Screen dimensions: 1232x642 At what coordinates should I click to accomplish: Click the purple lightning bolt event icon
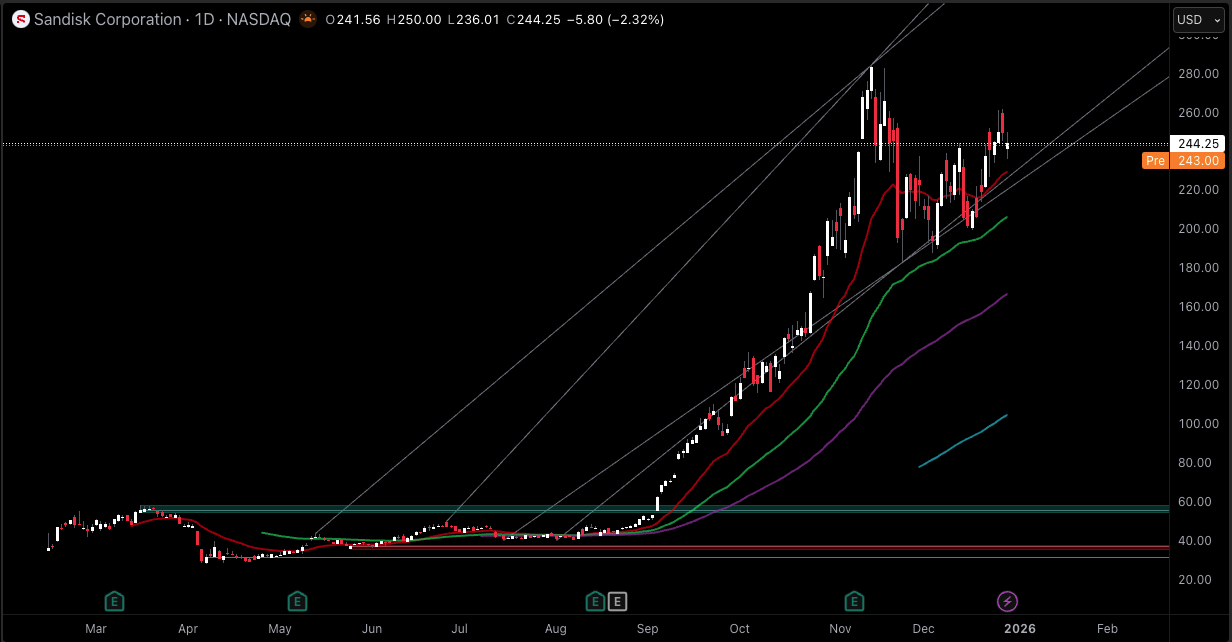pos(1007,601)
